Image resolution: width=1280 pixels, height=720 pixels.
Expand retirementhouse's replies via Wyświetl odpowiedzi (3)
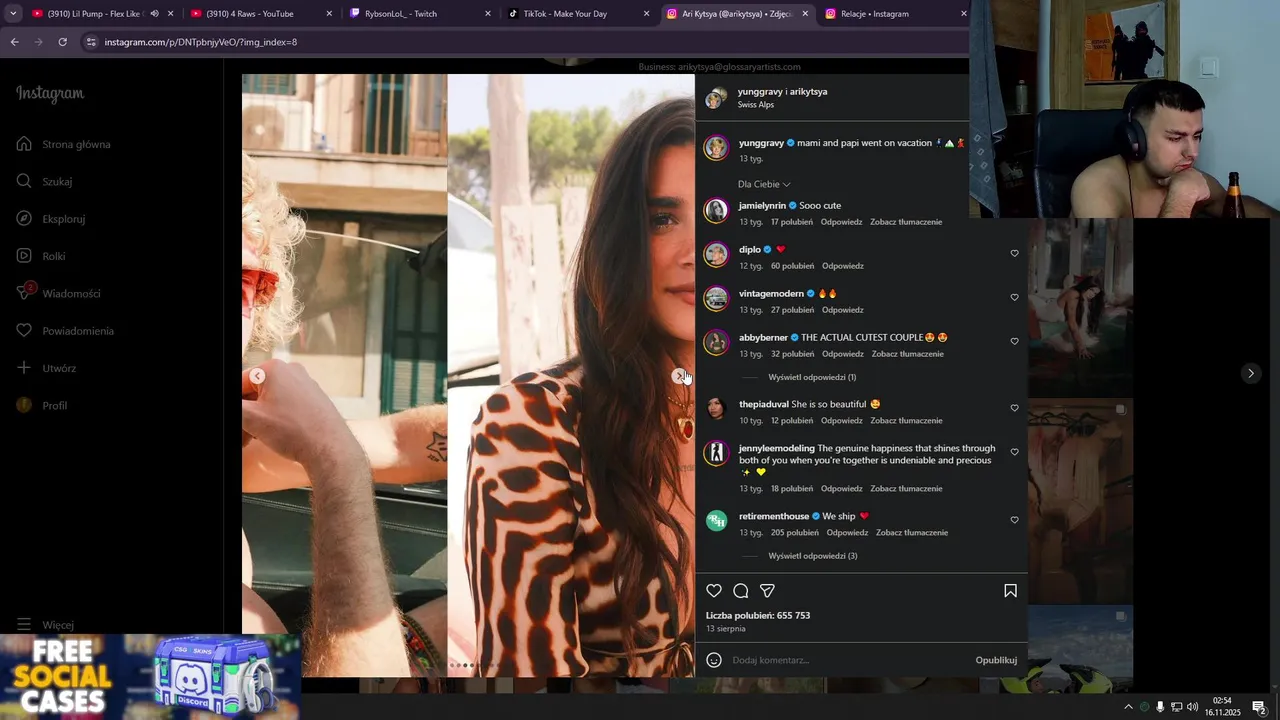click(x=813, y=556)
